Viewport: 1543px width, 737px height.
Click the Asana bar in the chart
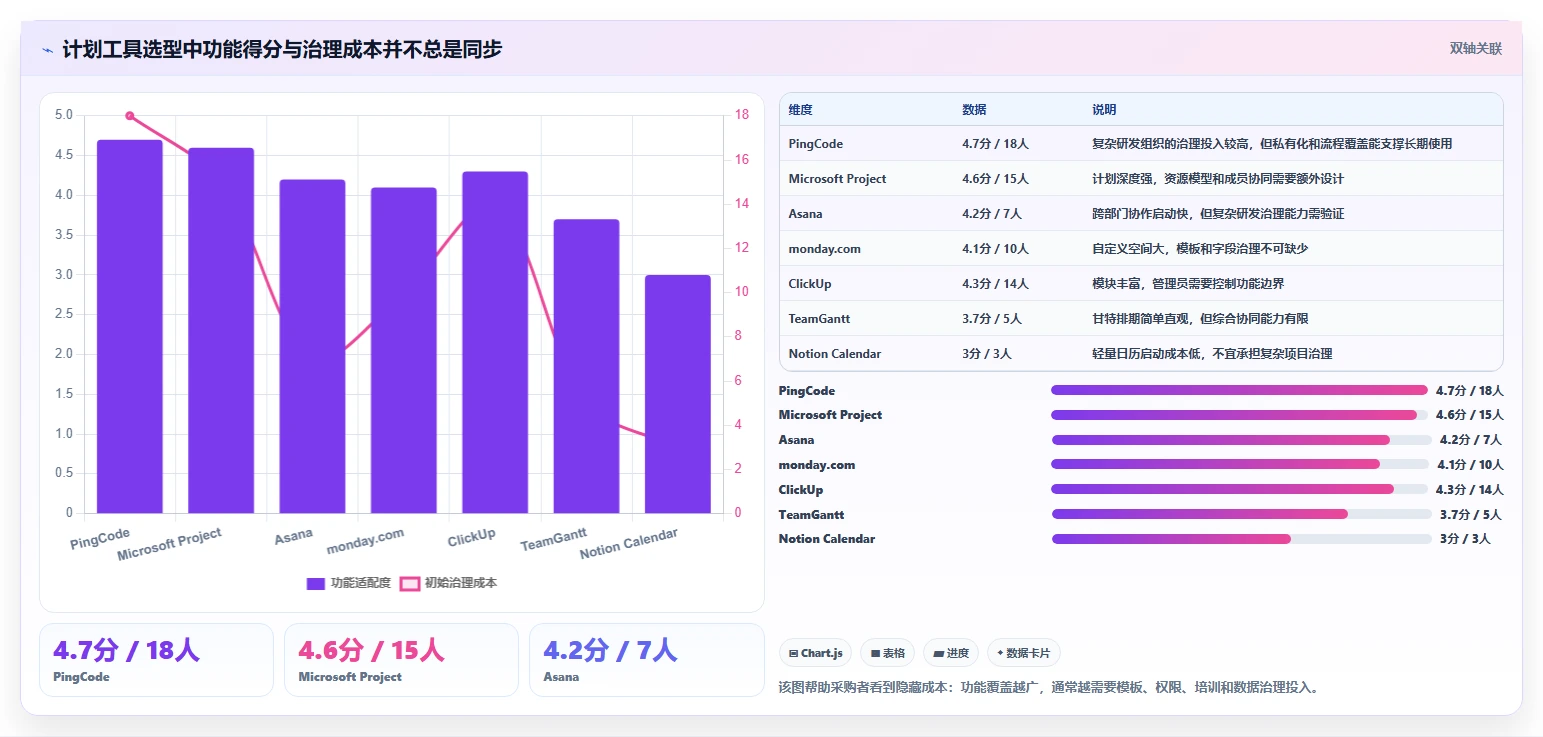[x=312, y=347]
